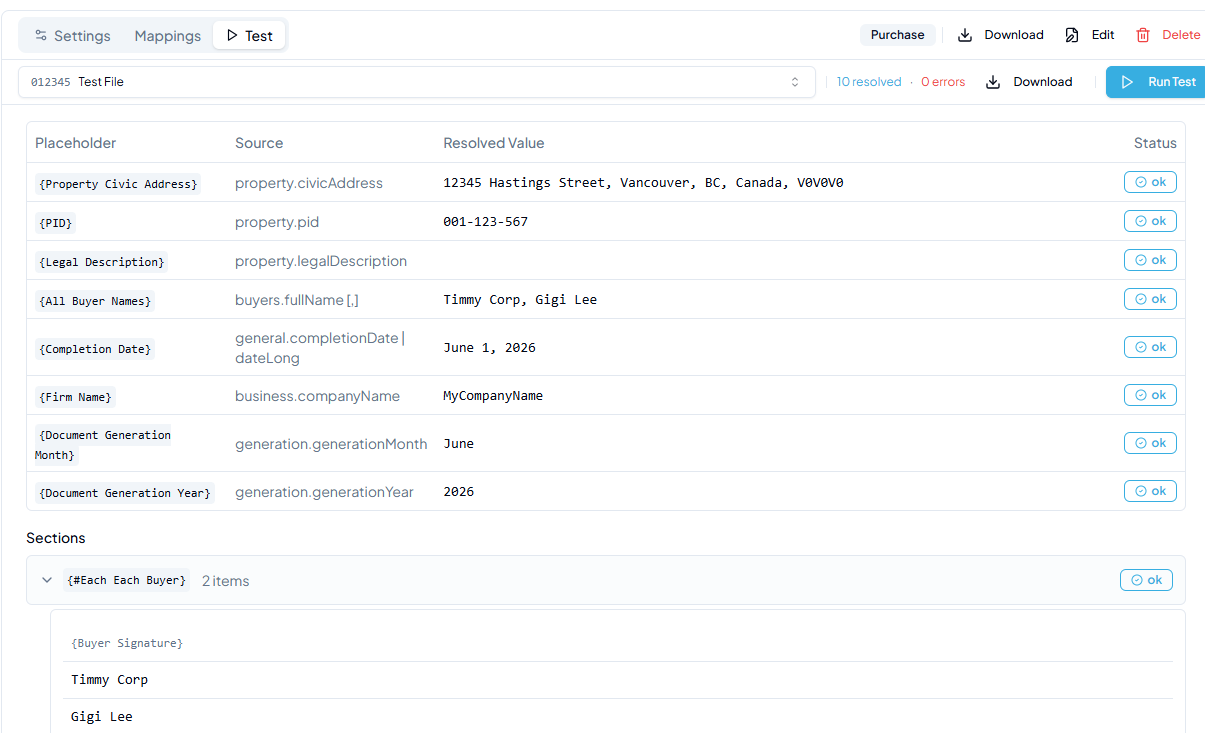
Task: Click the Edit button
Action: coord(1090,35)
